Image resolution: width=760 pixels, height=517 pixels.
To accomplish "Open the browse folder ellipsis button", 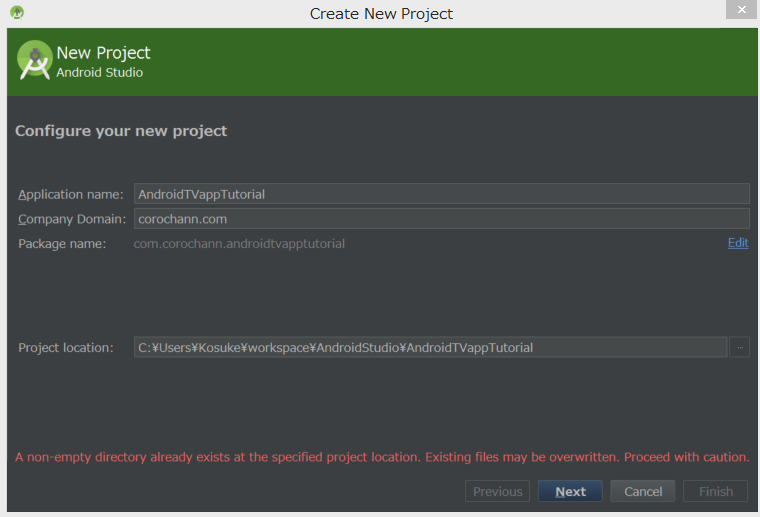I will click(x=740, y=347).
